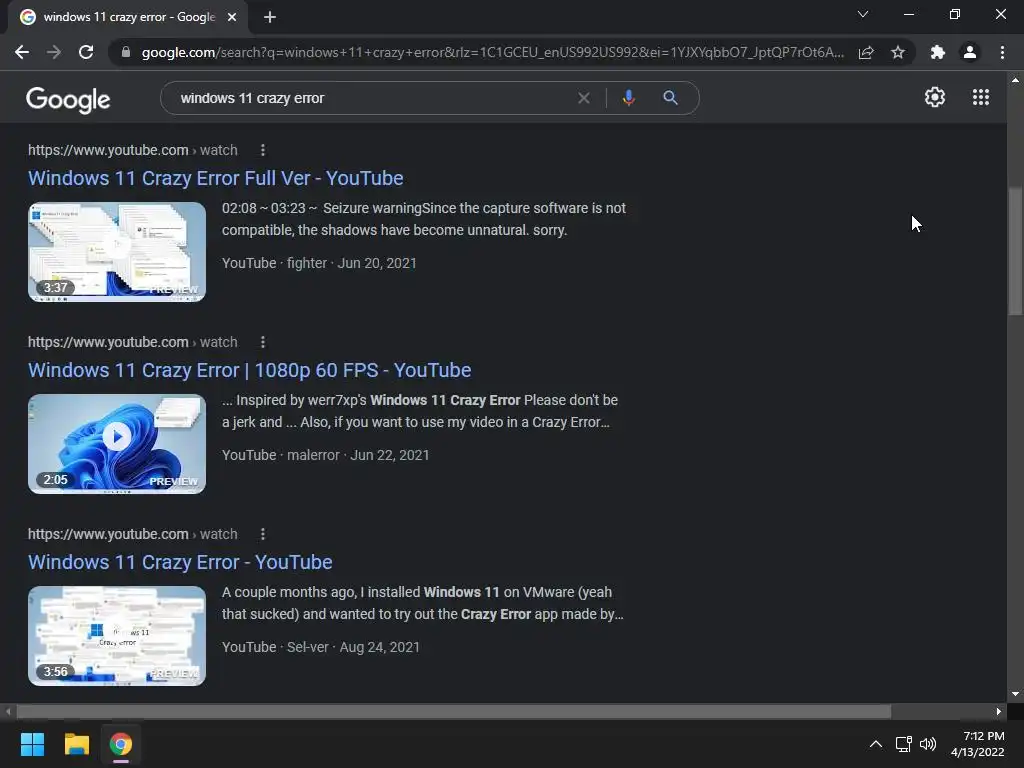Open the Google apps grid
The image size is (1024, 768).
coord(980,97)
